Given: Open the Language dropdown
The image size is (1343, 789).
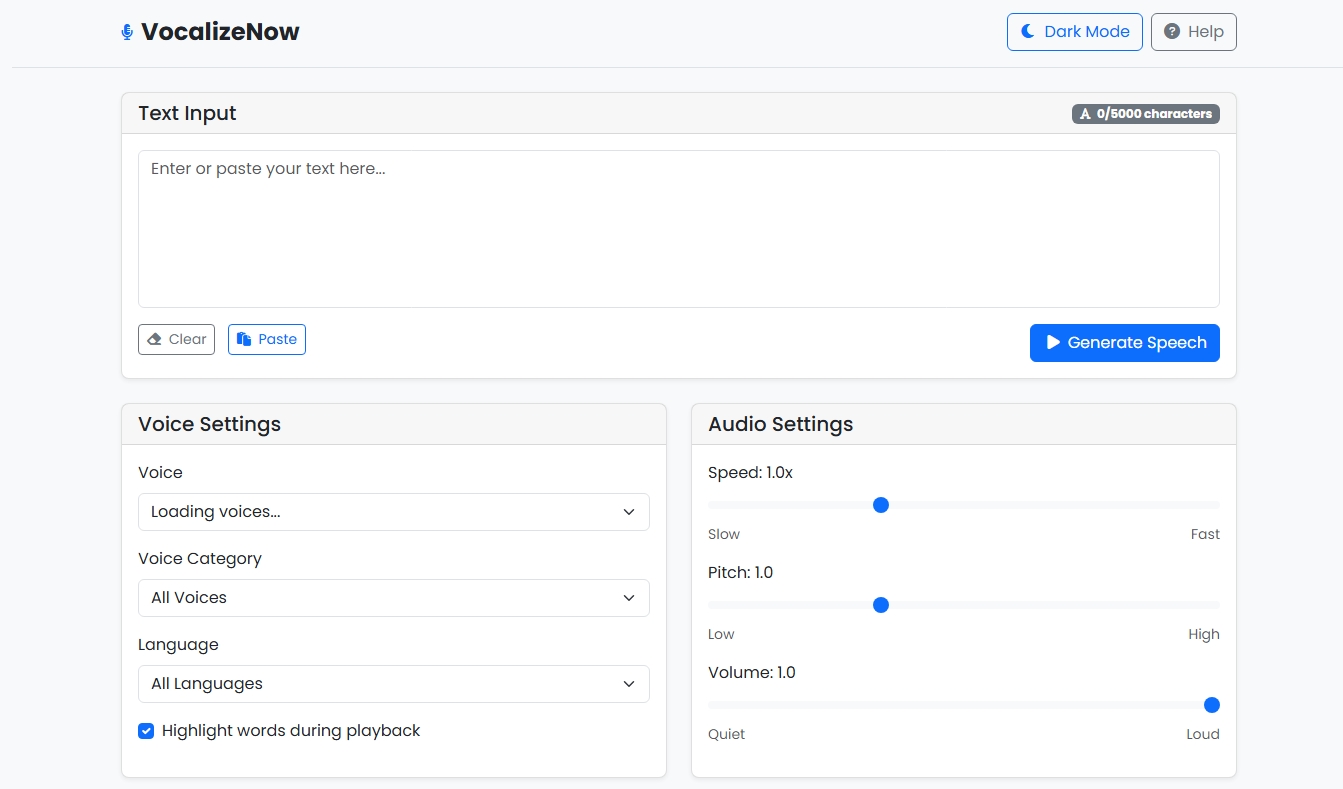Looking at the screenshot, I should 394,684.
